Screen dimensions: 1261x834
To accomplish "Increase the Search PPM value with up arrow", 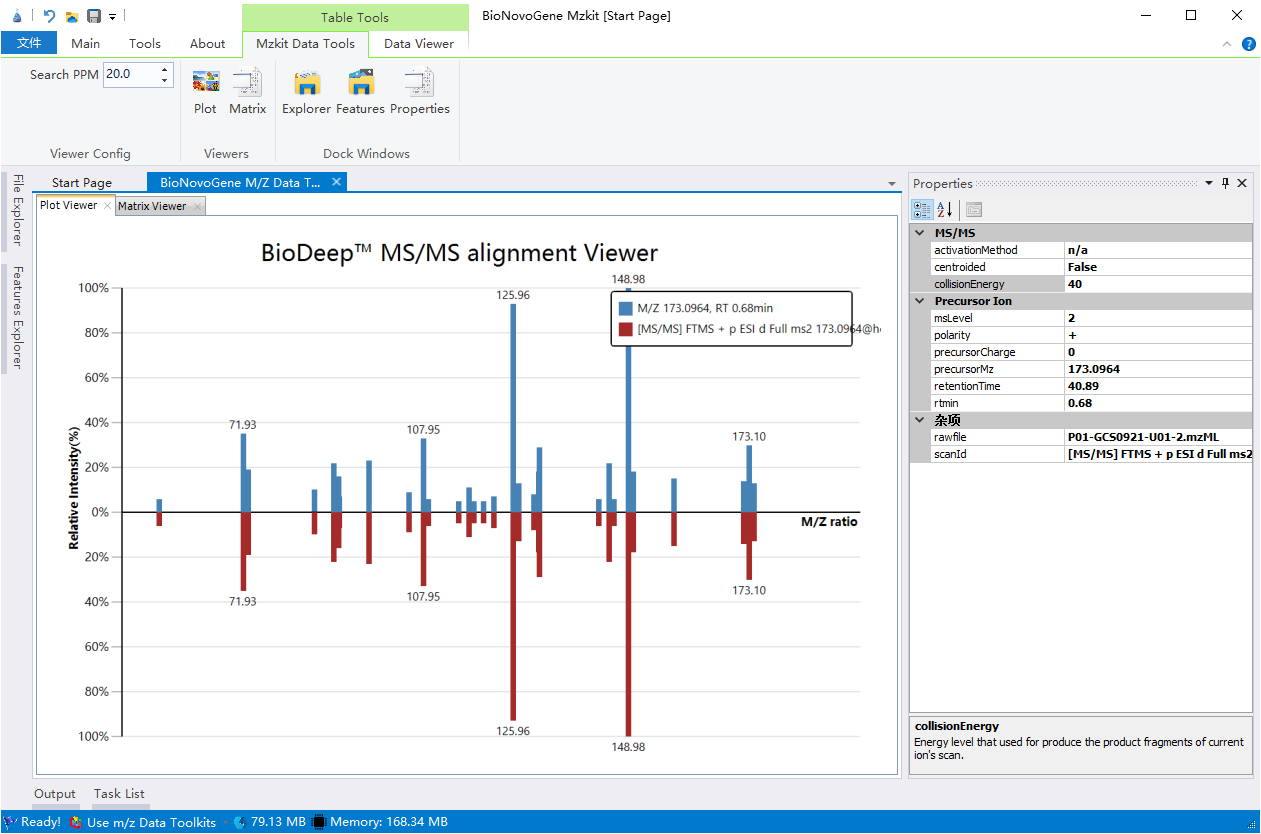I will tap(166, 69).
